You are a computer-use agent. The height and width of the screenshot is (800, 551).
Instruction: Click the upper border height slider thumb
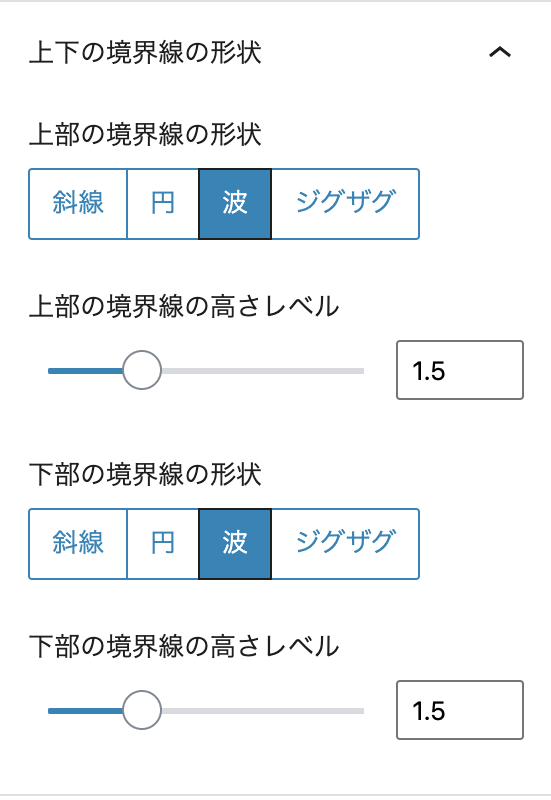point(142,370)
